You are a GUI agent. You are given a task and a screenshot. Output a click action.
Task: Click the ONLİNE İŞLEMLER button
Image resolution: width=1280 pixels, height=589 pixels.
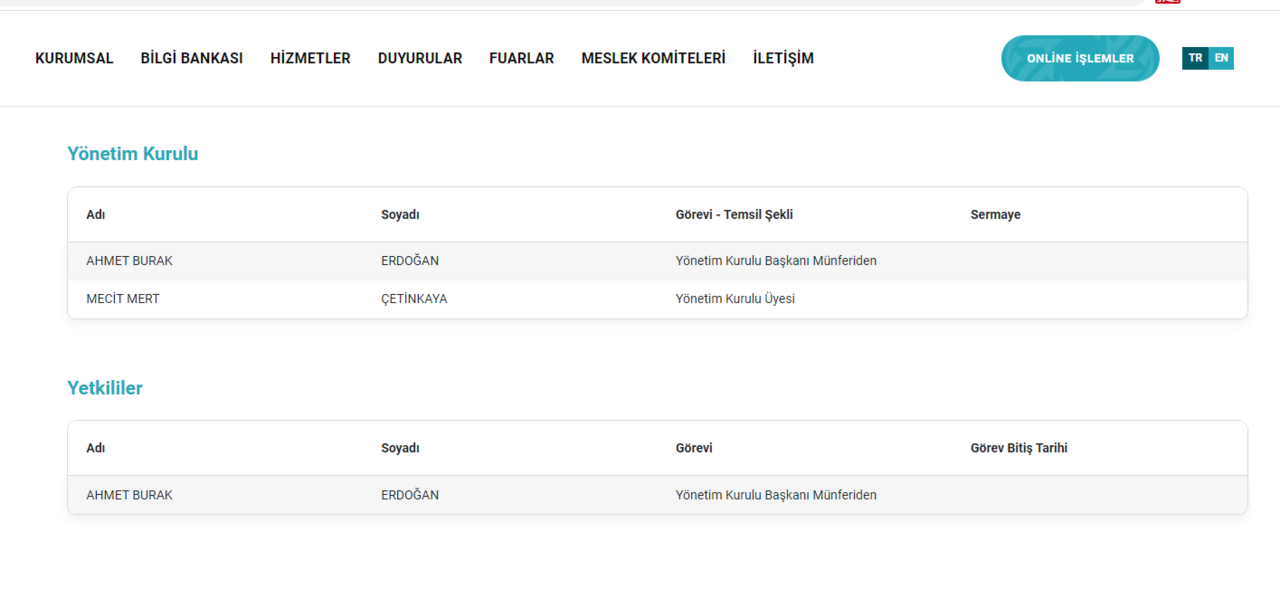coord(1080,58)
